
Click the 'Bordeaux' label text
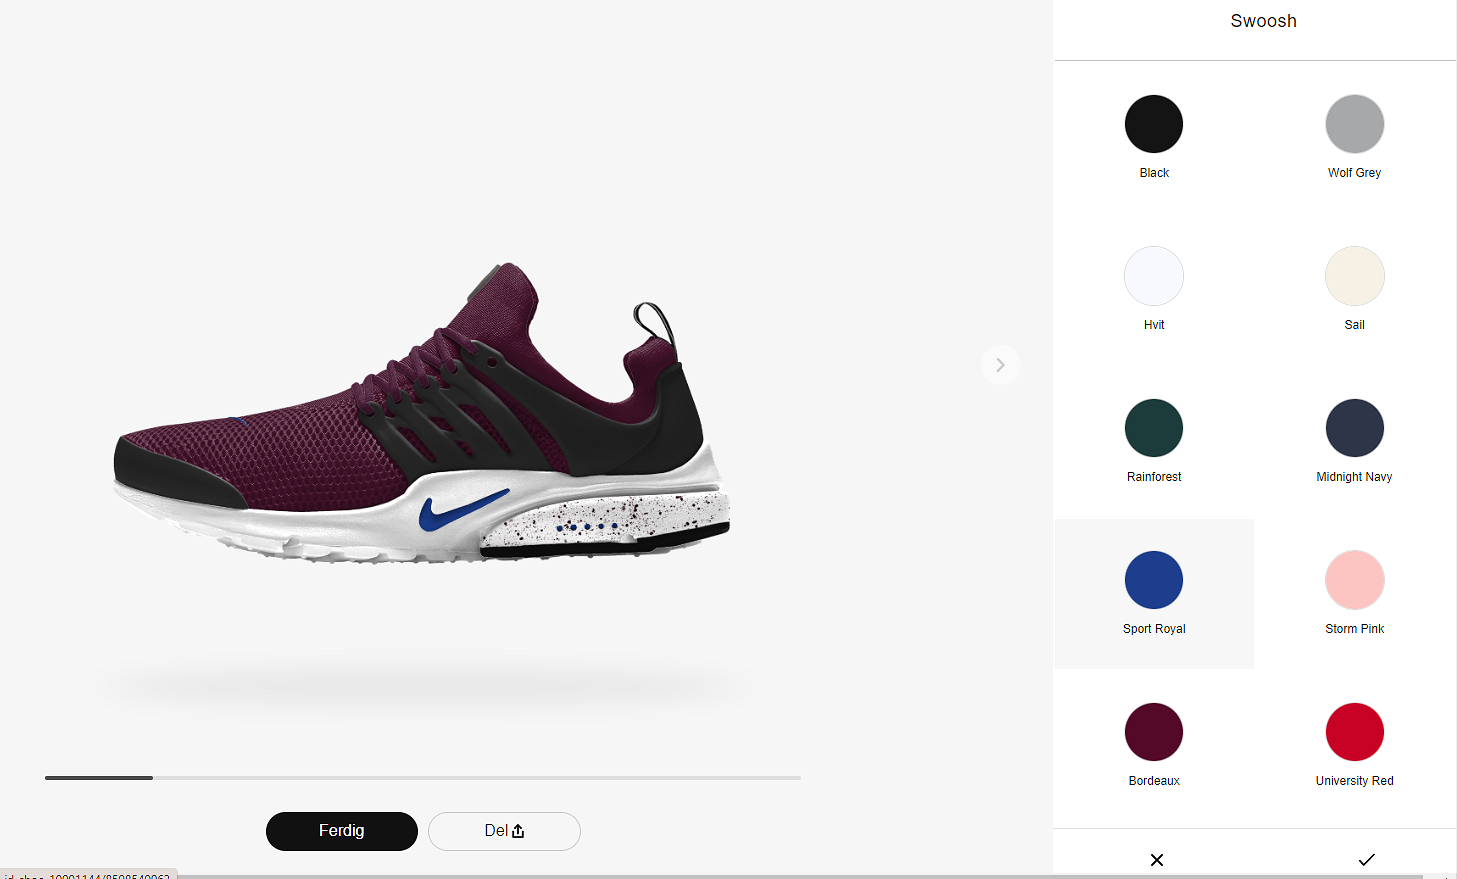tap(1154, 781)
